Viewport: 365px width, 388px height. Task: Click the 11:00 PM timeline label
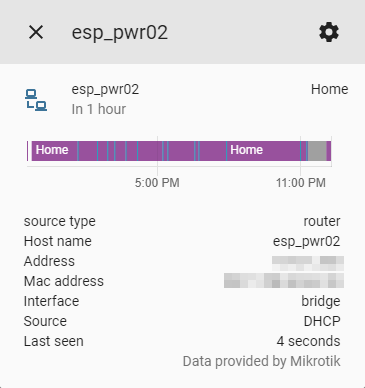301,183
